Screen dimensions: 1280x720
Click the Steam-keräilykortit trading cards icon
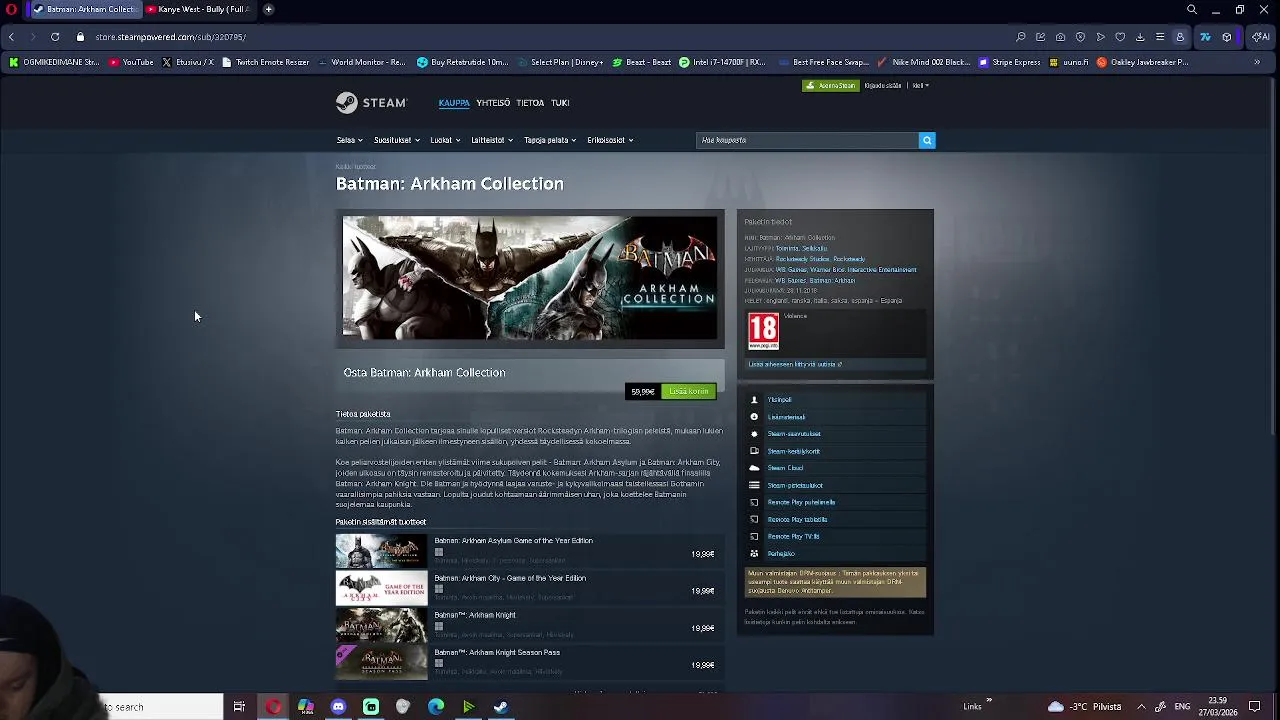[754, 451]
